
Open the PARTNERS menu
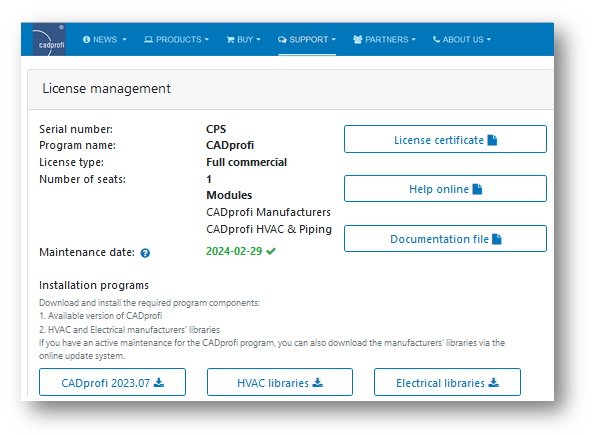(x=385, y=40)
